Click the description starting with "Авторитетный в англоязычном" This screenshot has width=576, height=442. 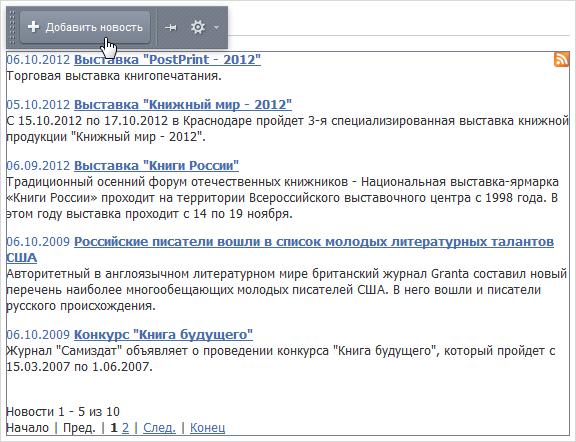pyautogui.click(x=287, y=290)
